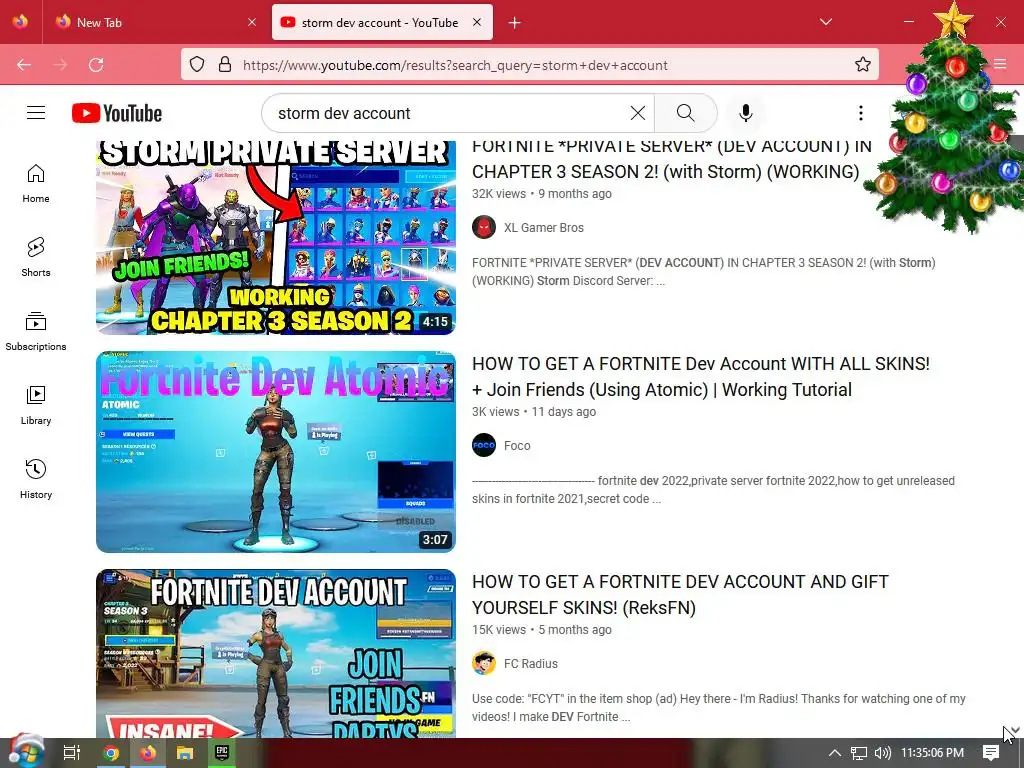Click Firefox taskbar icon
The image size is (1024, 768).
point(148,753)
